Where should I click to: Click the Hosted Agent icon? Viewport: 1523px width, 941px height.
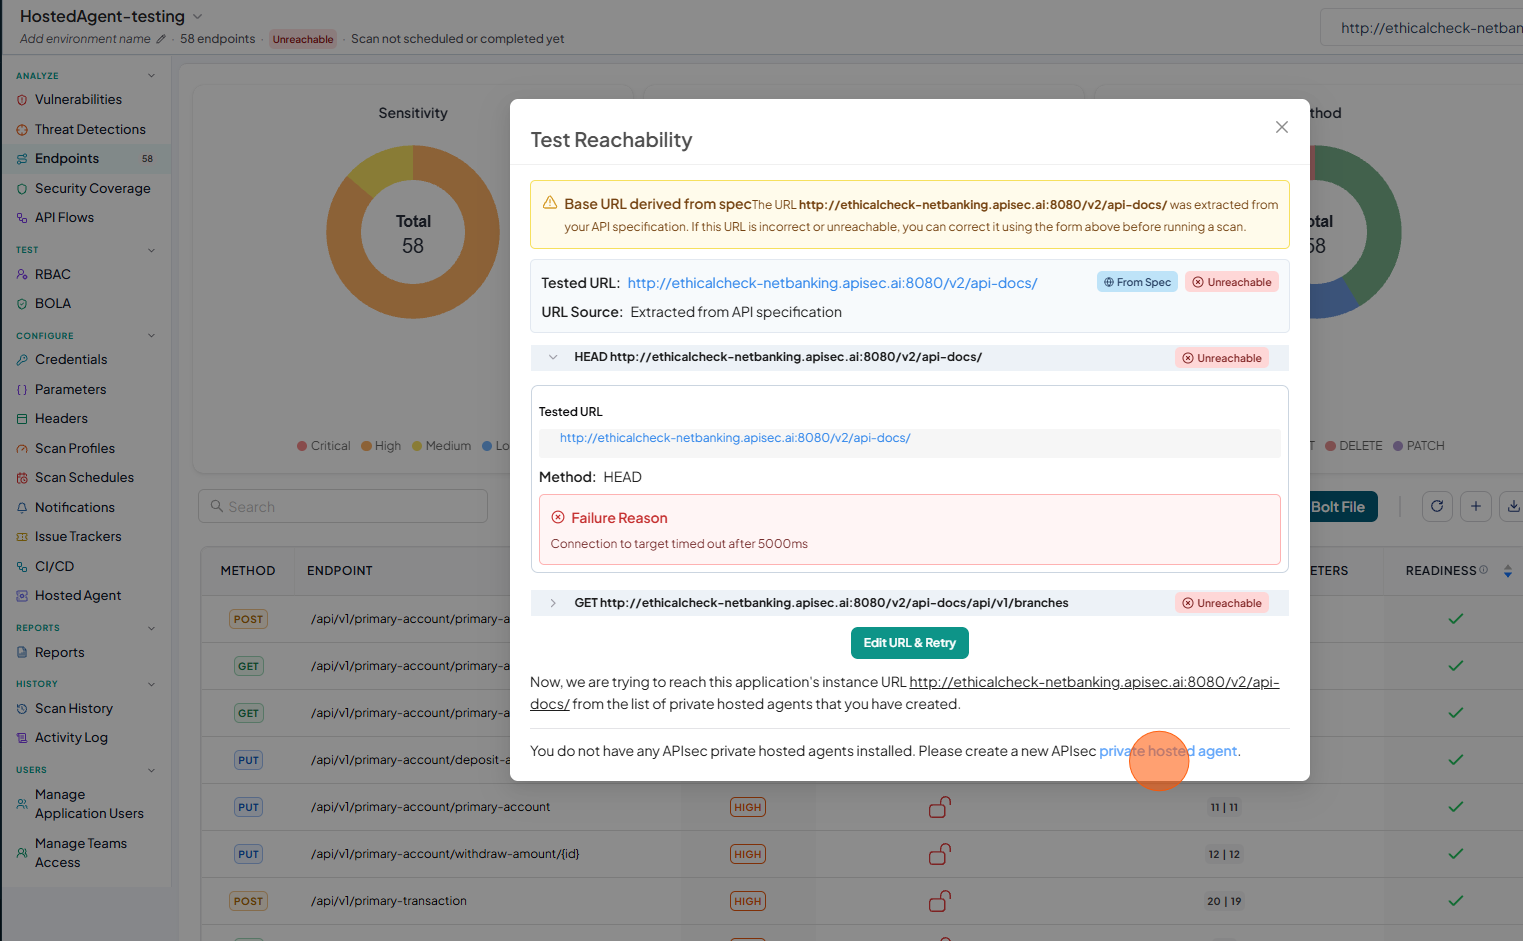click(x=22, y=596)
